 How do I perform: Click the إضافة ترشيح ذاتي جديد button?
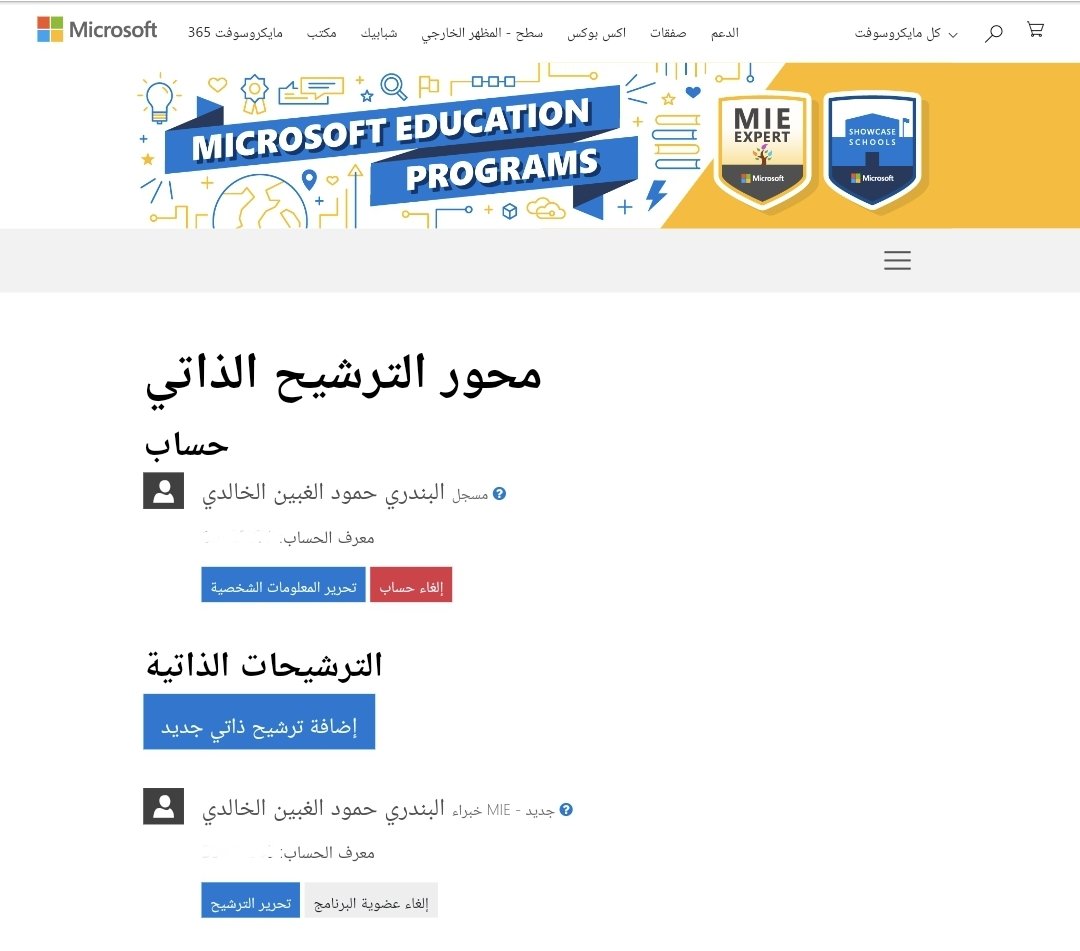259,722
